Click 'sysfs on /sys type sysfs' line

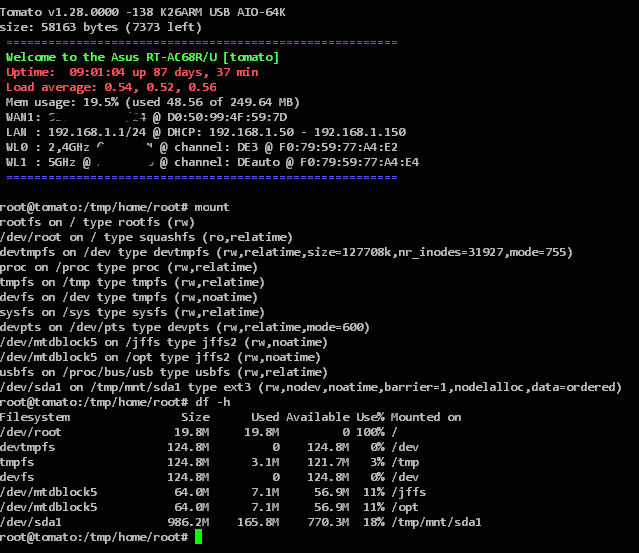132,313
